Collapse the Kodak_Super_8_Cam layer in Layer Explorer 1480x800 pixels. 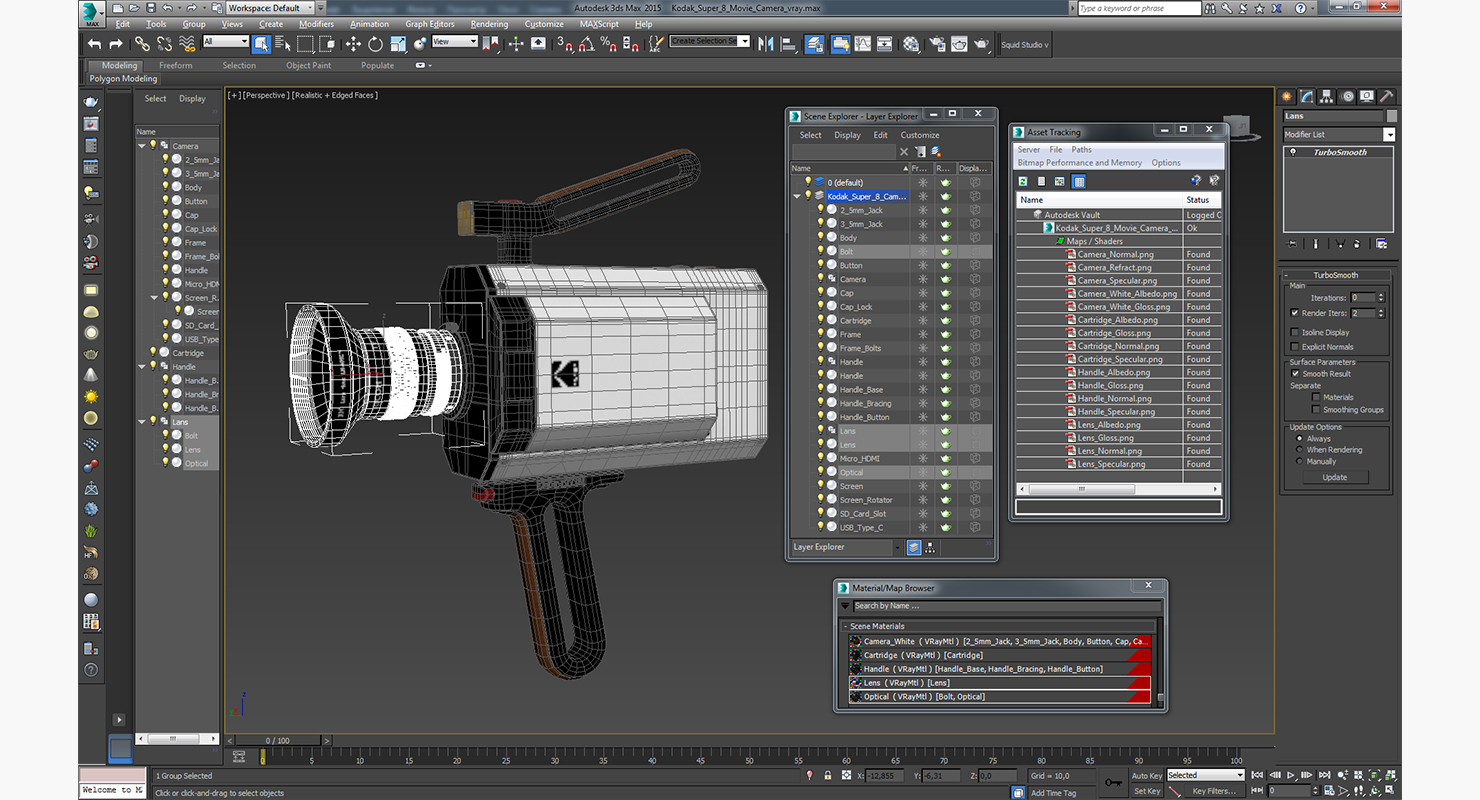(797, 196)
